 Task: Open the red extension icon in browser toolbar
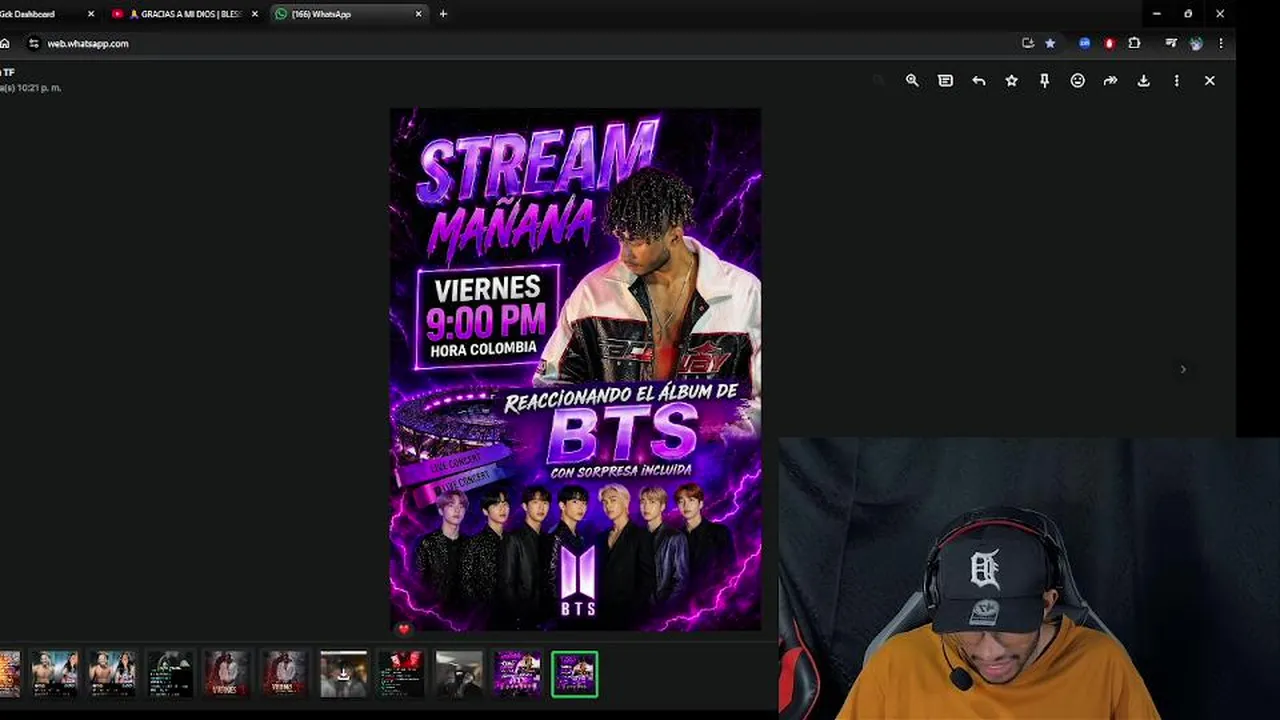click(x=1109, y=43)
